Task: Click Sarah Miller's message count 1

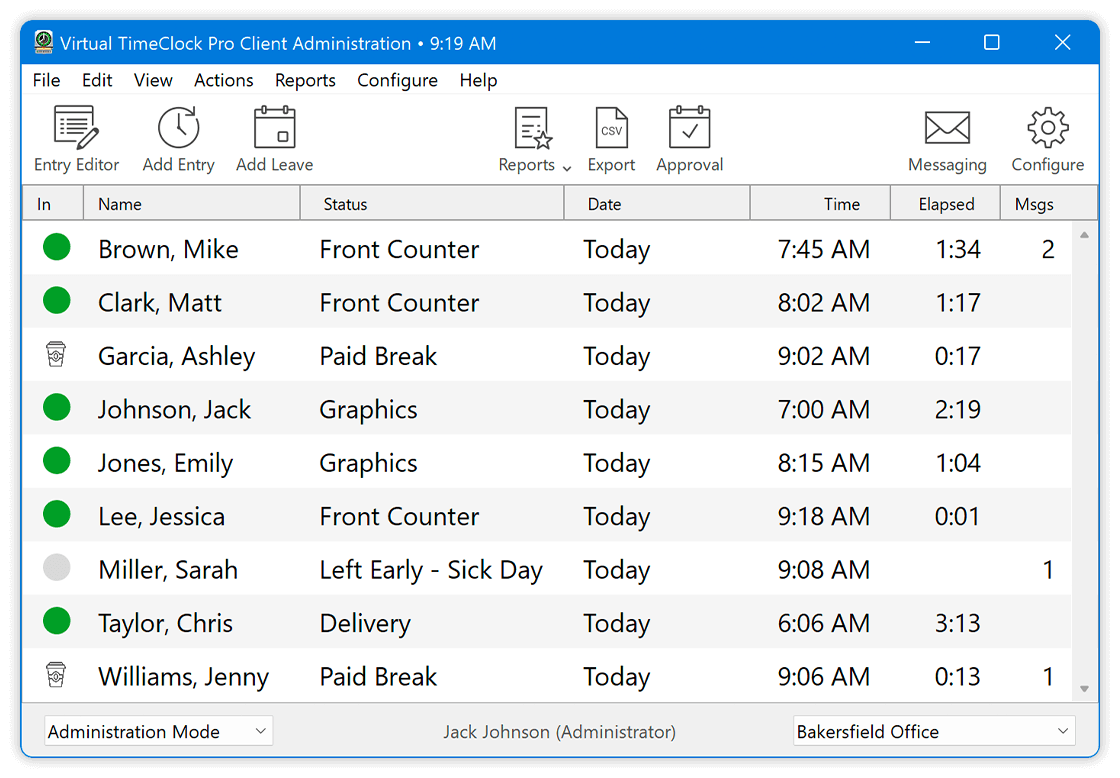Action: pos(1048,570)
